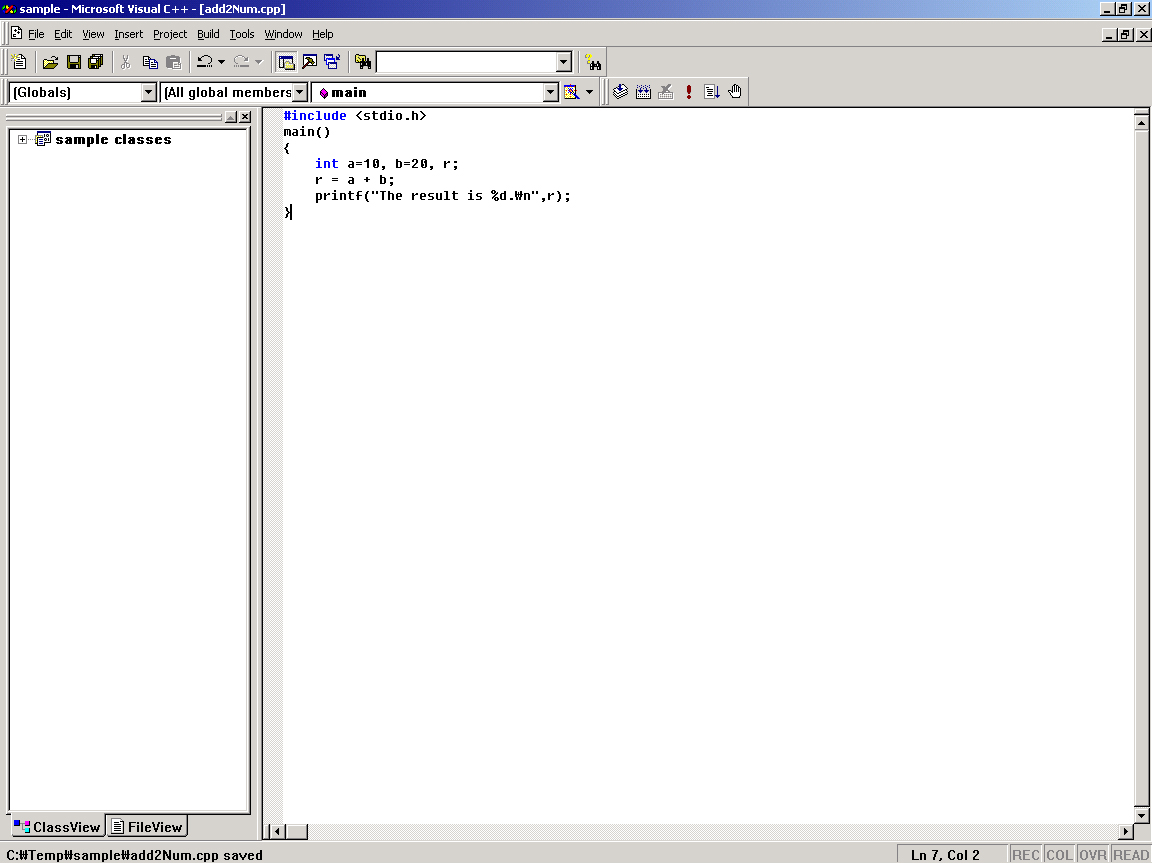1152x864 pixels.
Task: Toggle the Workspace window icon
Action: coord(287,62)
